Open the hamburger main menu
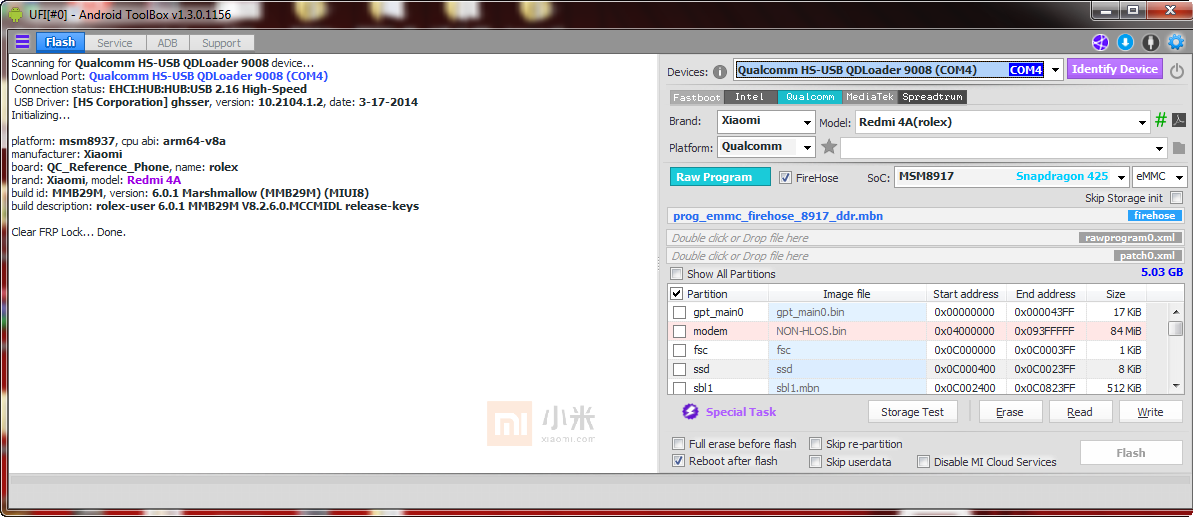 point(22,42)
